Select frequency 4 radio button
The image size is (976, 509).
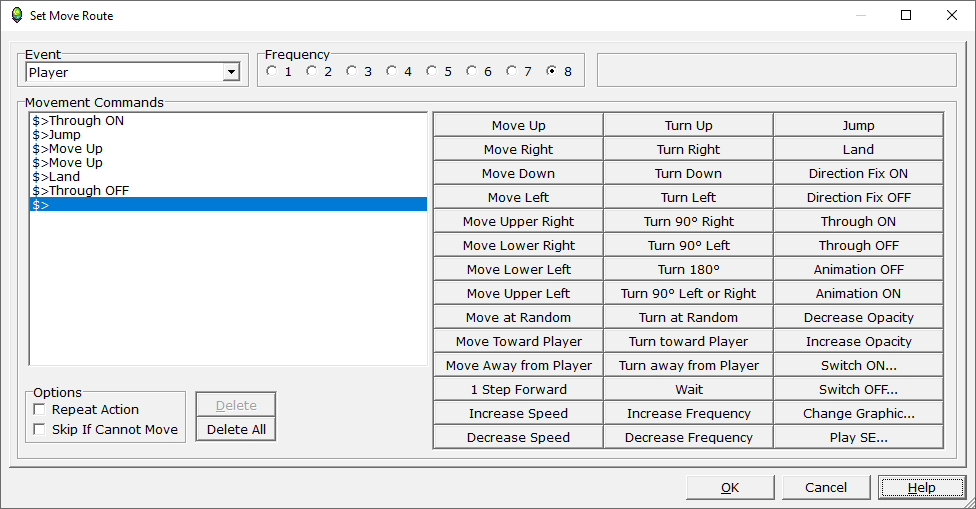click(391, 71)
